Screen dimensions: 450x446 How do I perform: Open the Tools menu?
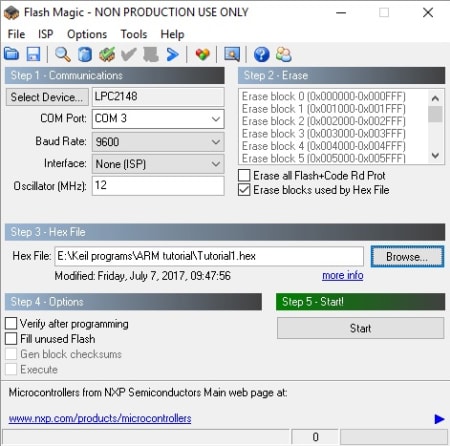point(134,34)
